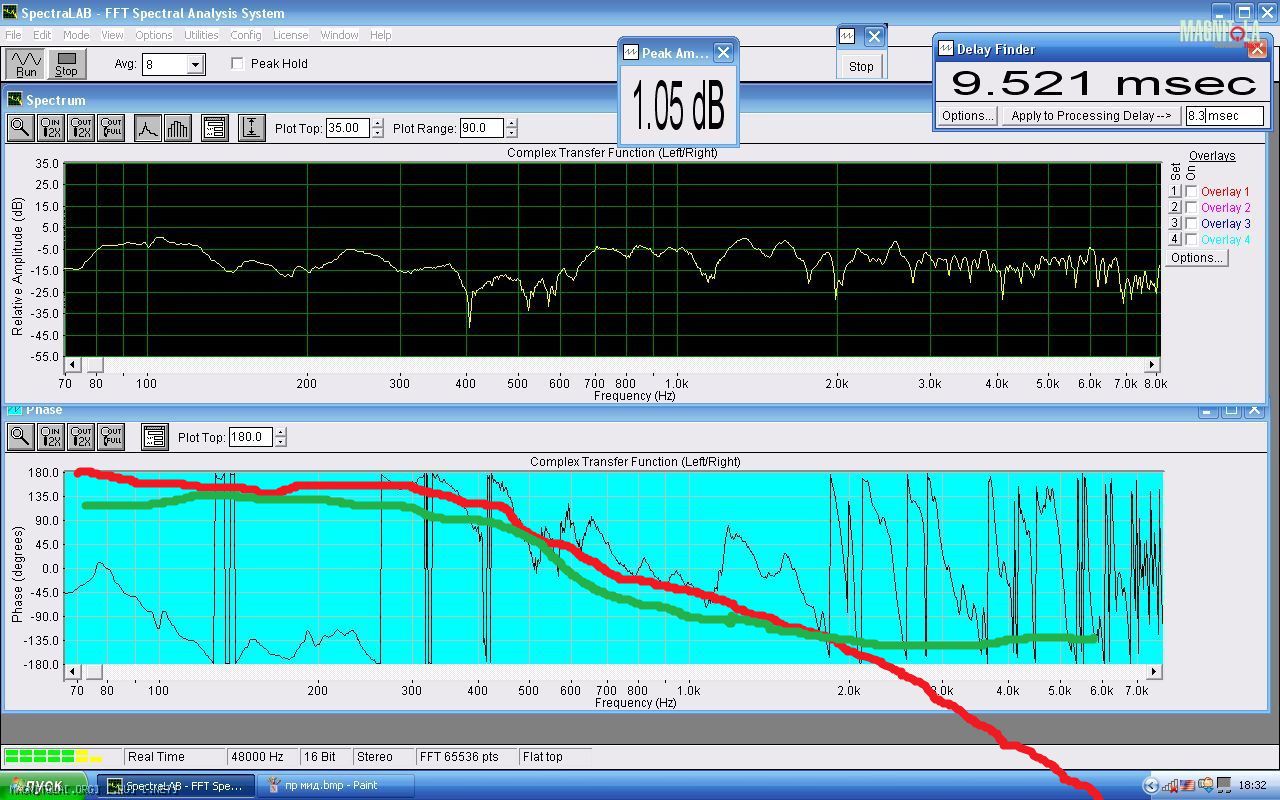The width and height of the screenshot is (1280, 800).
Task: Zoom out 2X on the Spectrum plot
Action: click(81, 128)
